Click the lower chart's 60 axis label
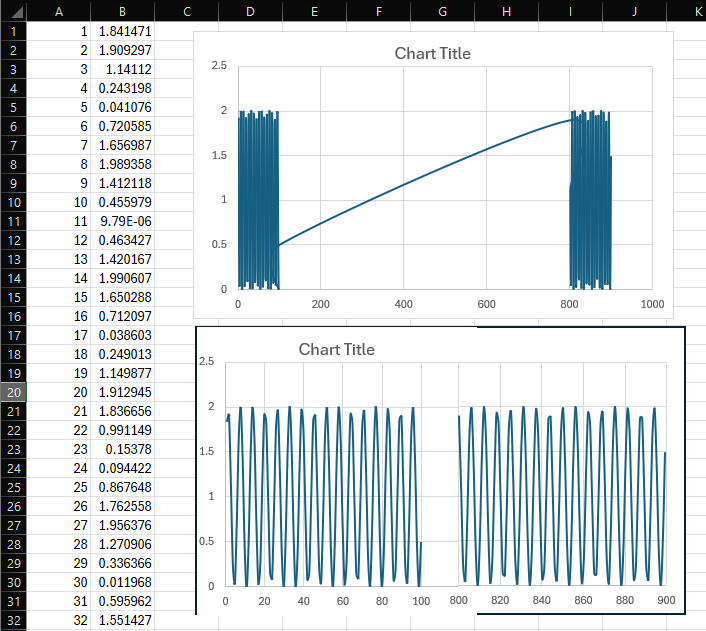The width and height of the screenshot is (706, 631). click(x=343, y=601)
